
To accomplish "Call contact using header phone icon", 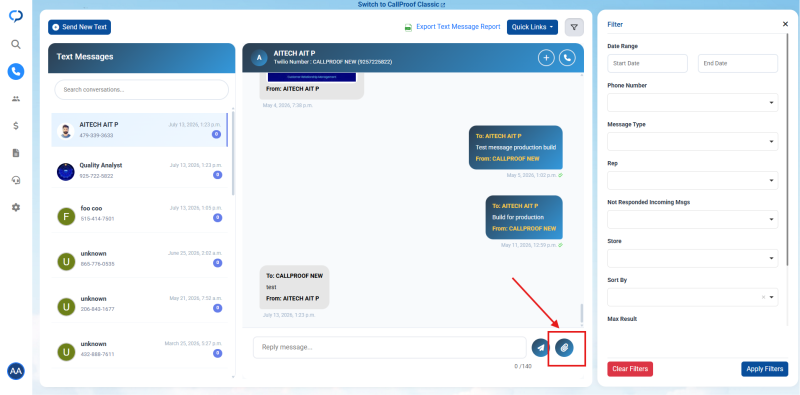I will [x=567, y=58].
